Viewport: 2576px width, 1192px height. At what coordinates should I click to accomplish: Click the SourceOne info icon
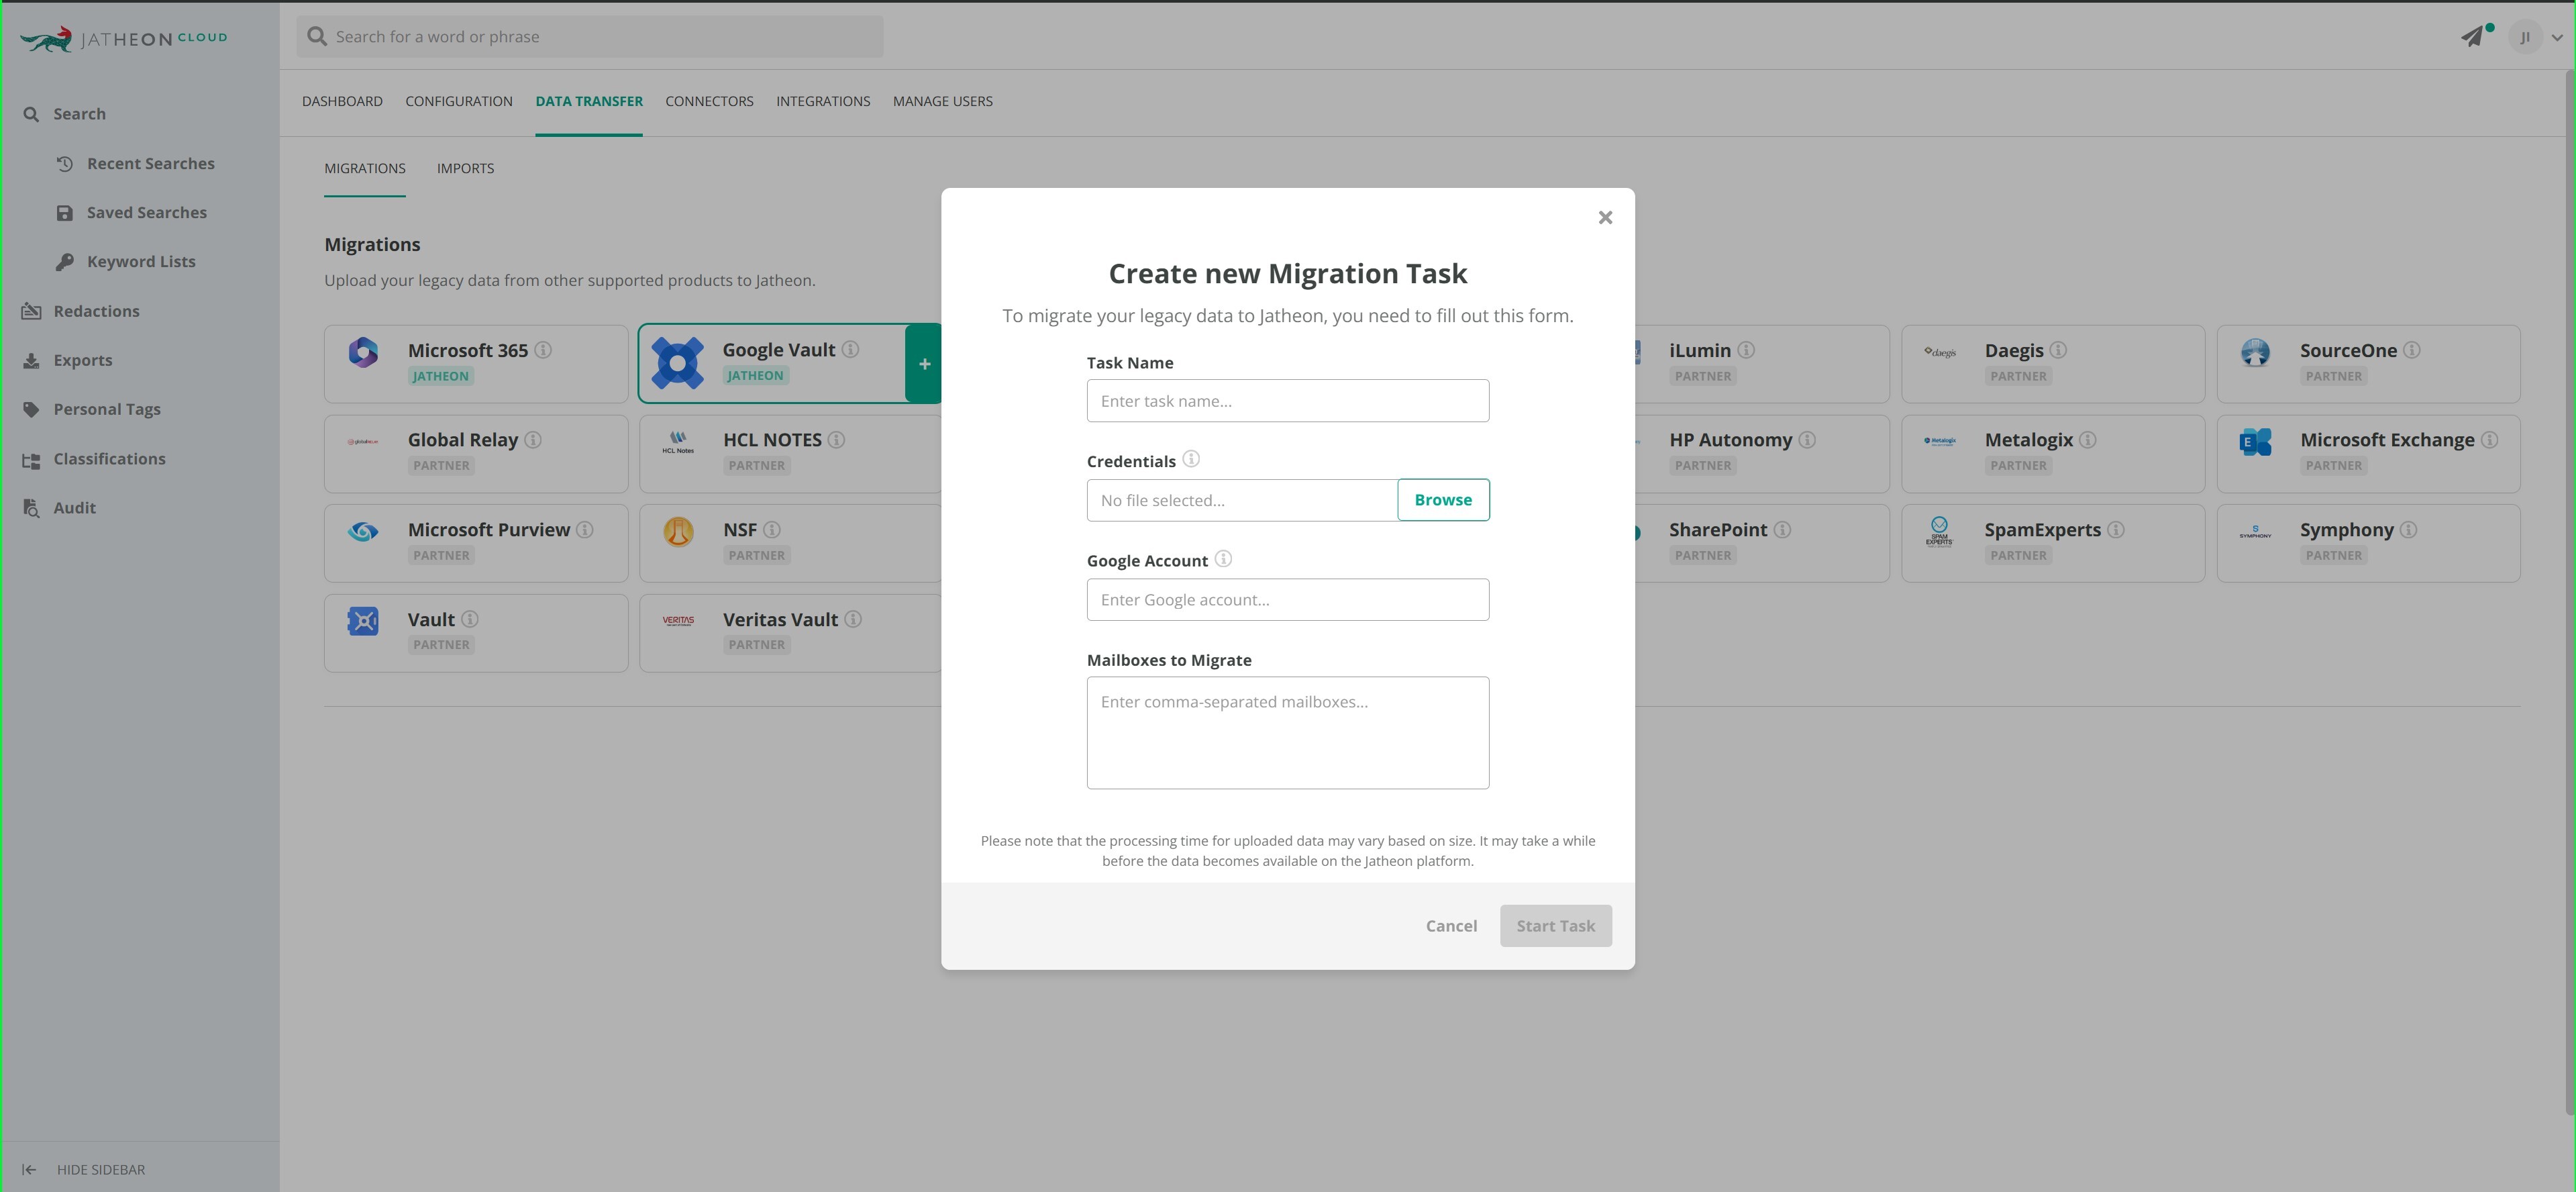(x=2412, y=350)
